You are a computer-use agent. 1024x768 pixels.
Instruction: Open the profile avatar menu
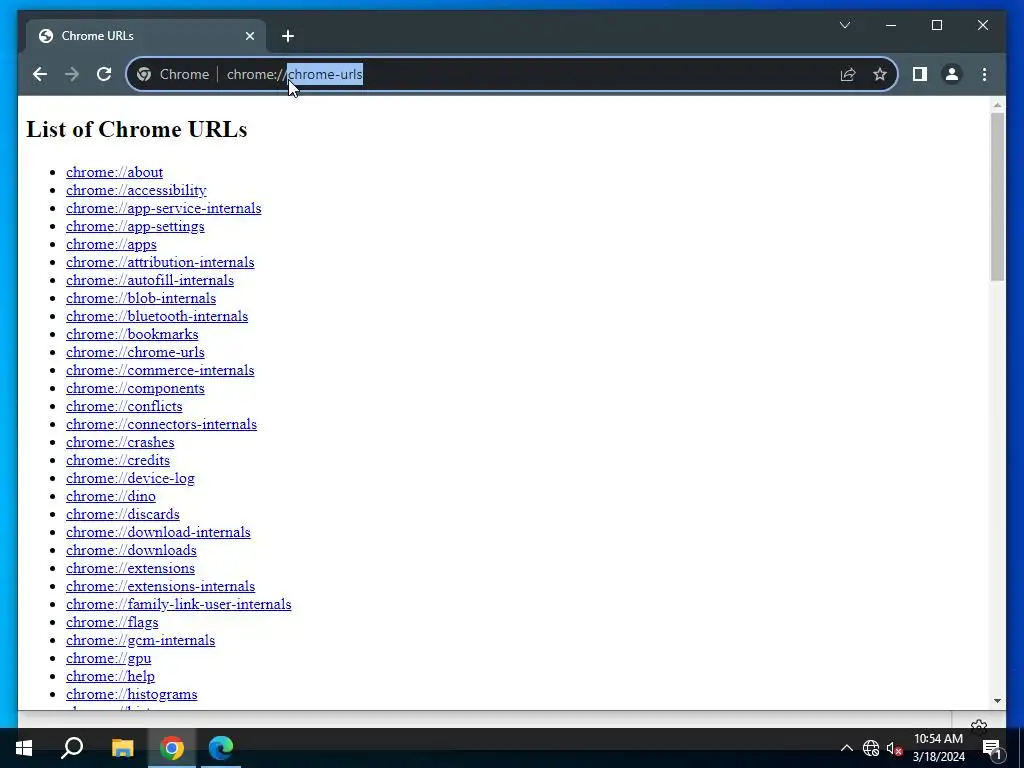pyautogui.click(x=952, y=74)
